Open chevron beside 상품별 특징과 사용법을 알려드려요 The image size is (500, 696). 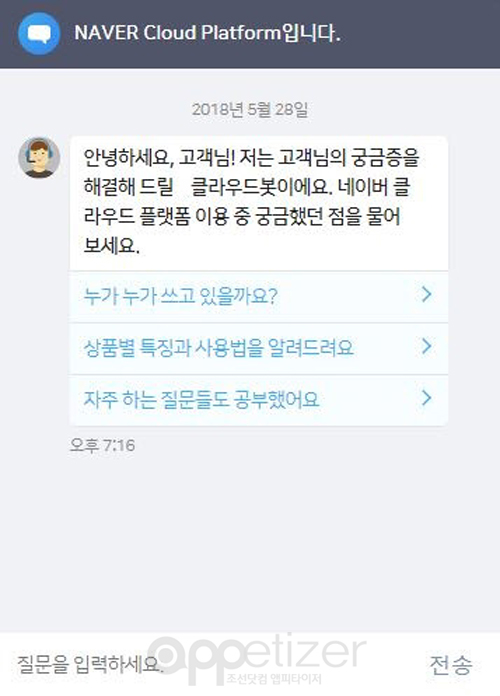pyautogui.click(x=426, y=346)
